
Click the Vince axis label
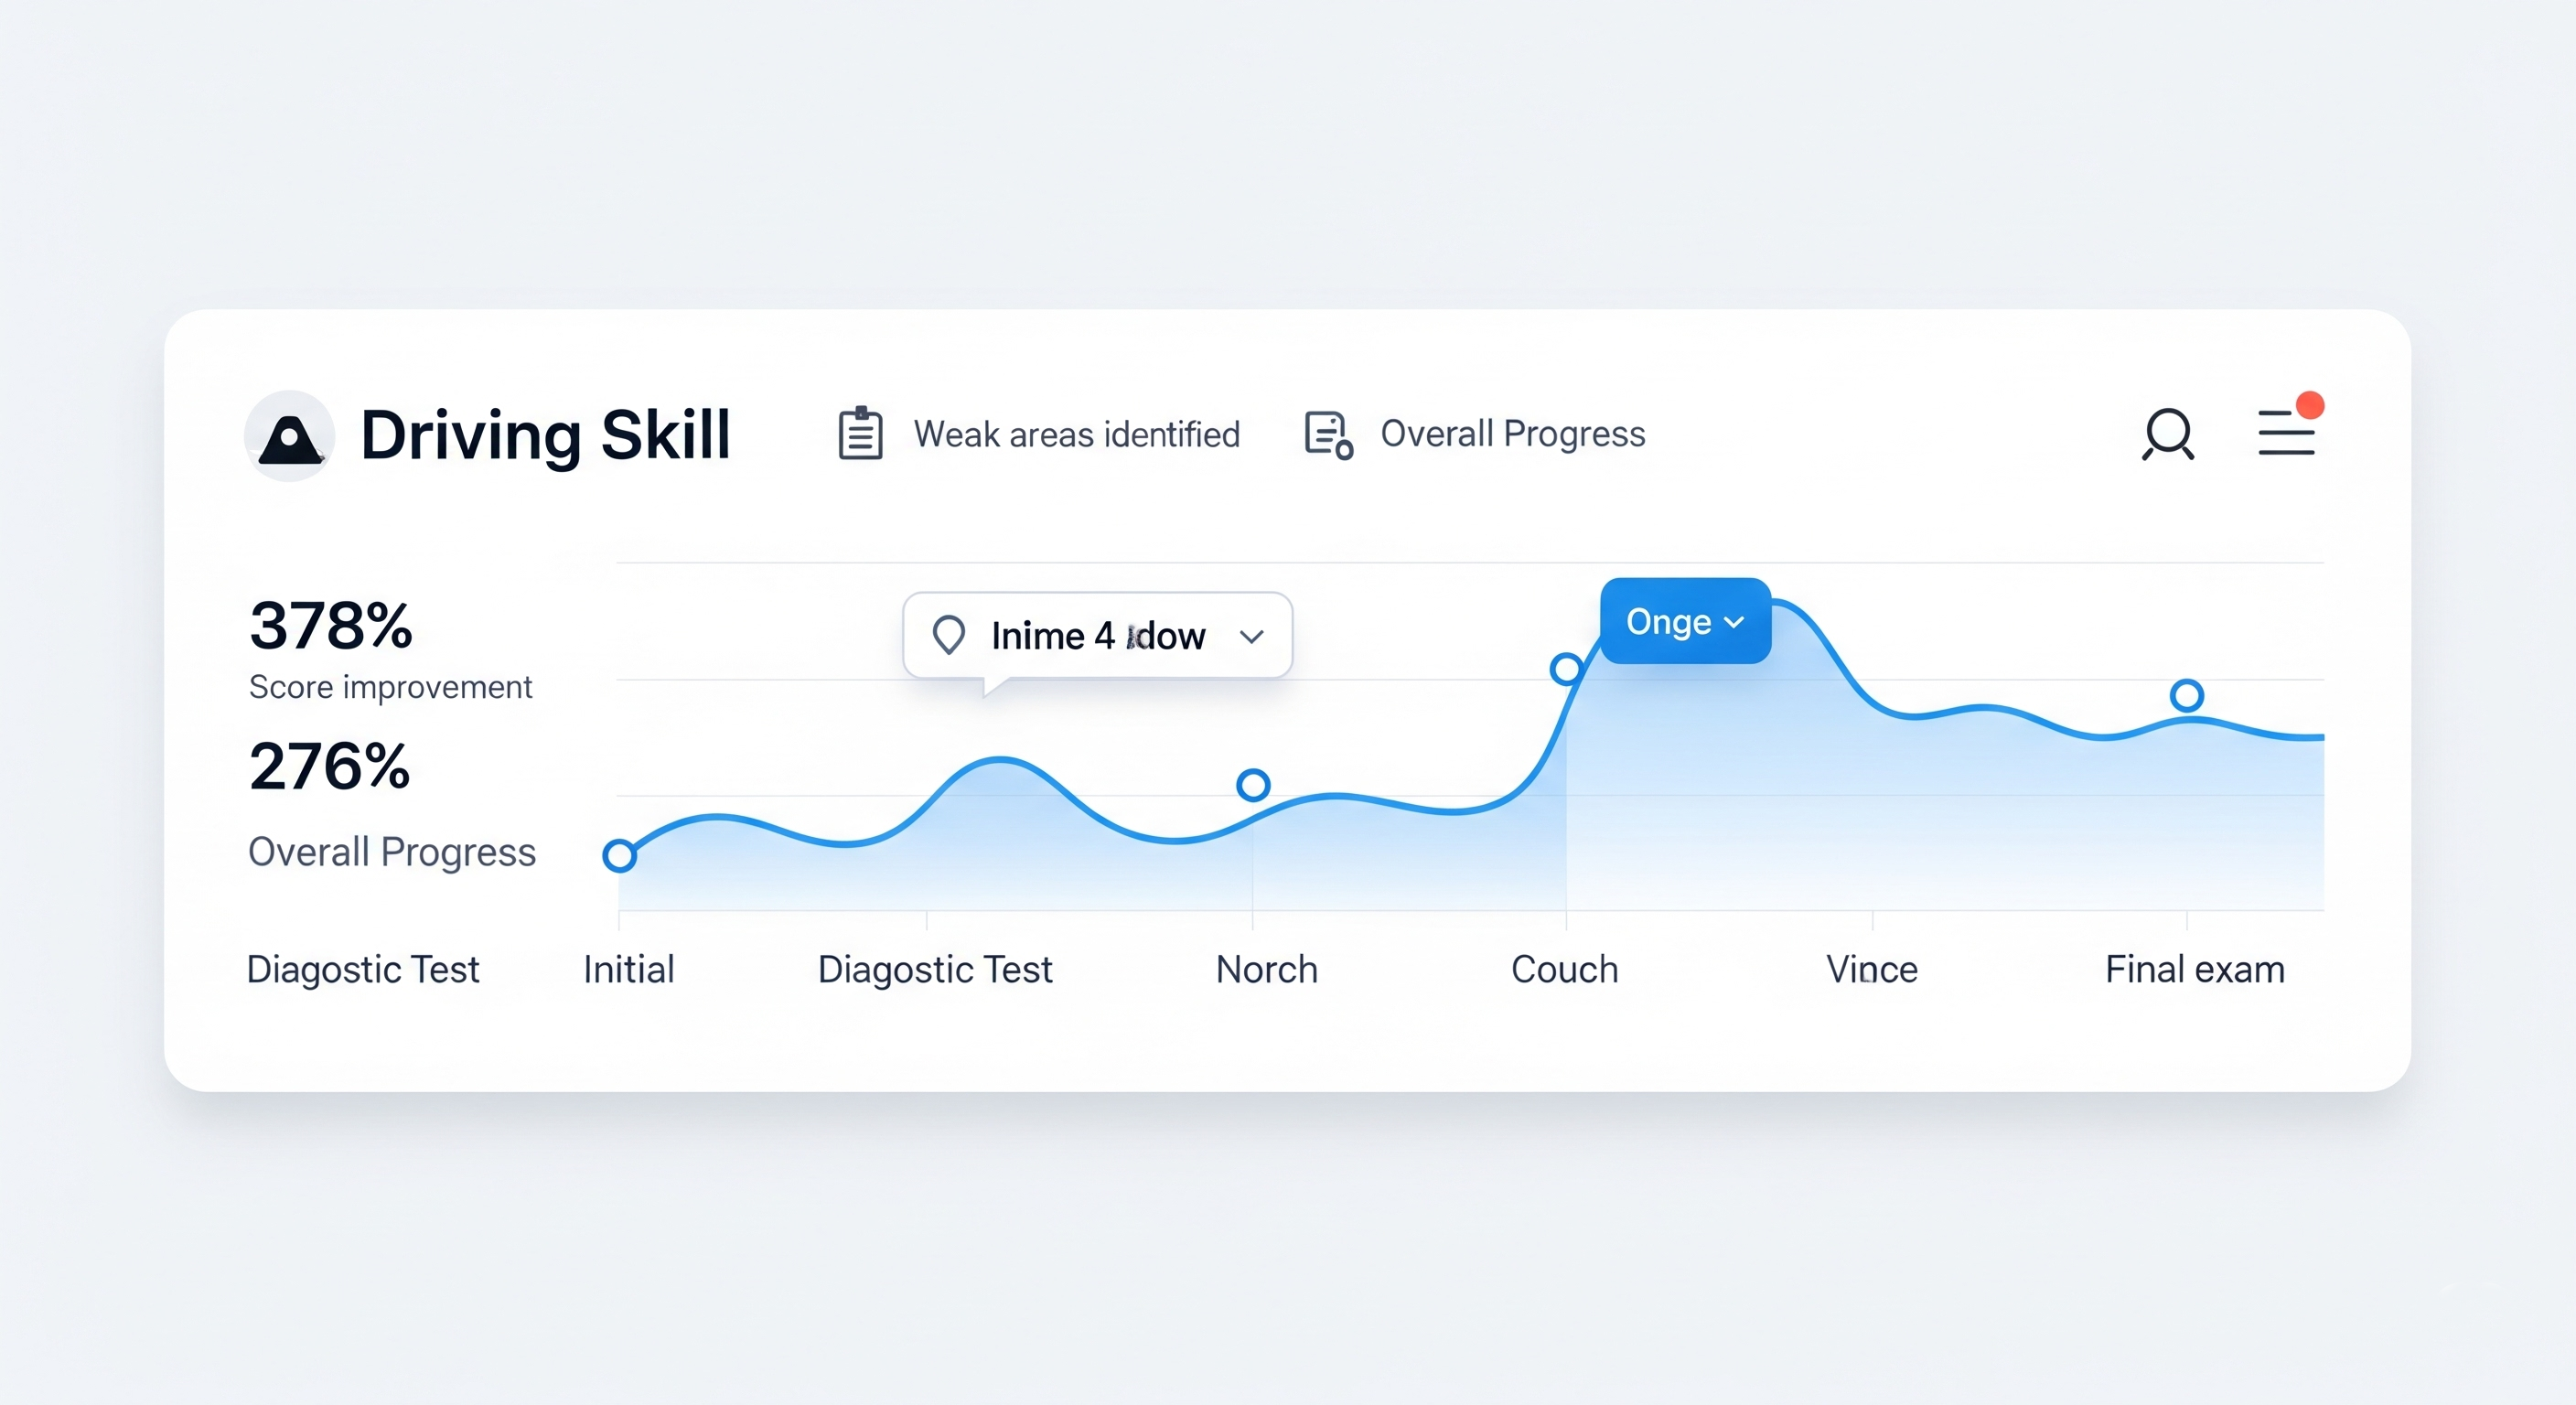1872,969
